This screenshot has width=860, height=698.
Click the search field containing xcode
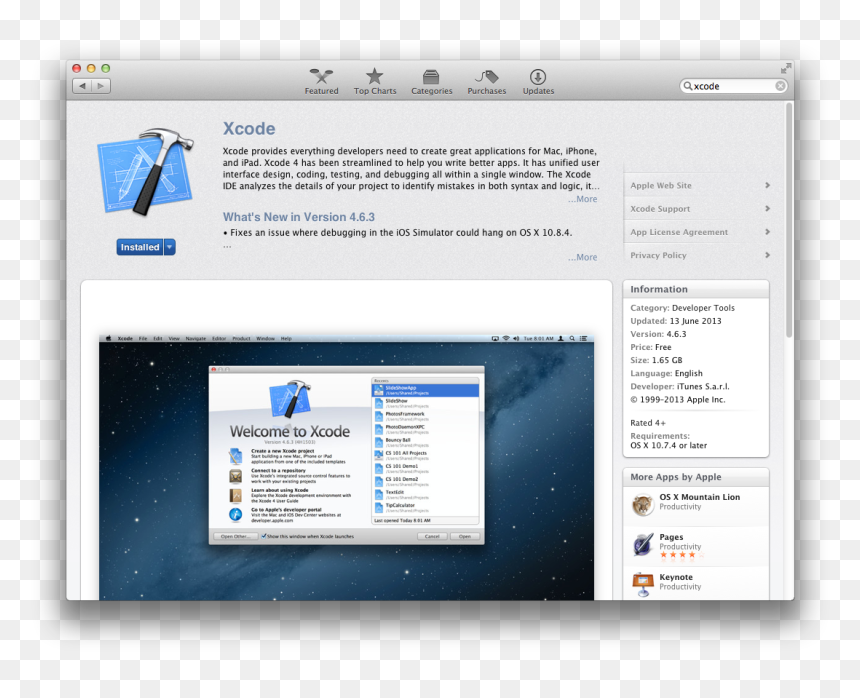(x=733, y=86)
